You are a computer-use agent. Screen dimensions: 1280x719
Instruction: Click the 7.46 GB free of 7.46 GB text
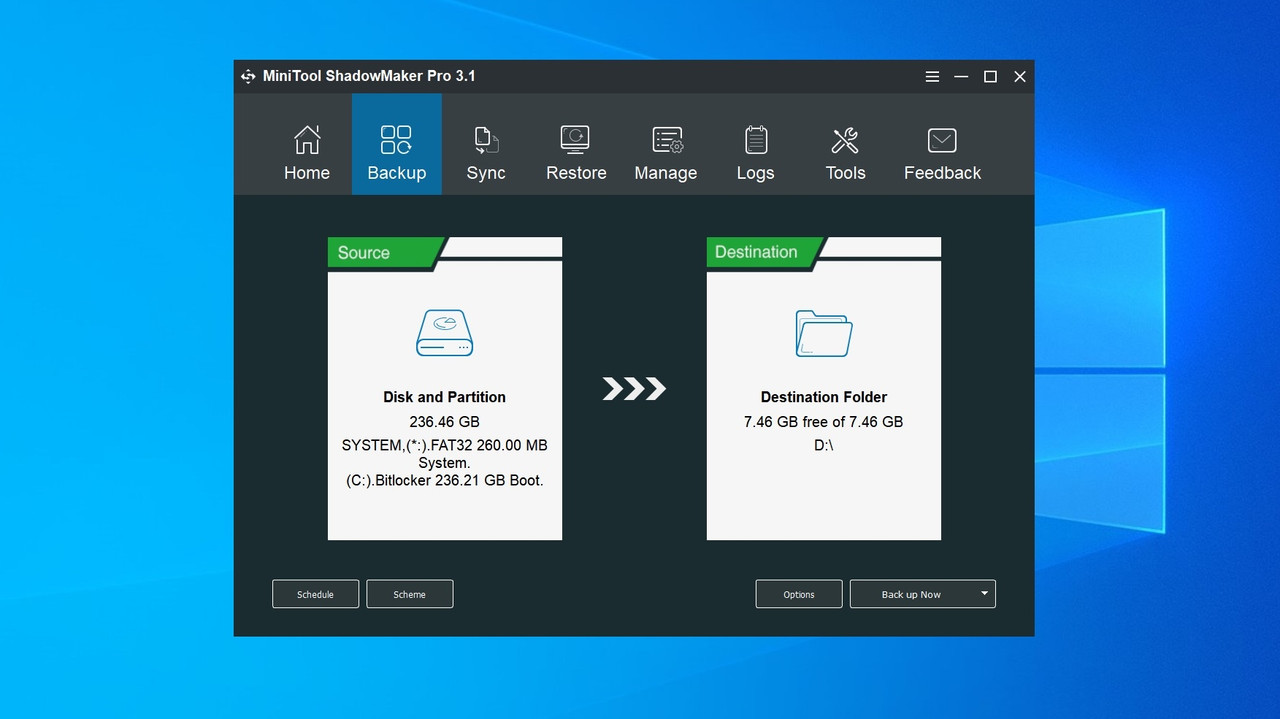(x=824, y=422)
